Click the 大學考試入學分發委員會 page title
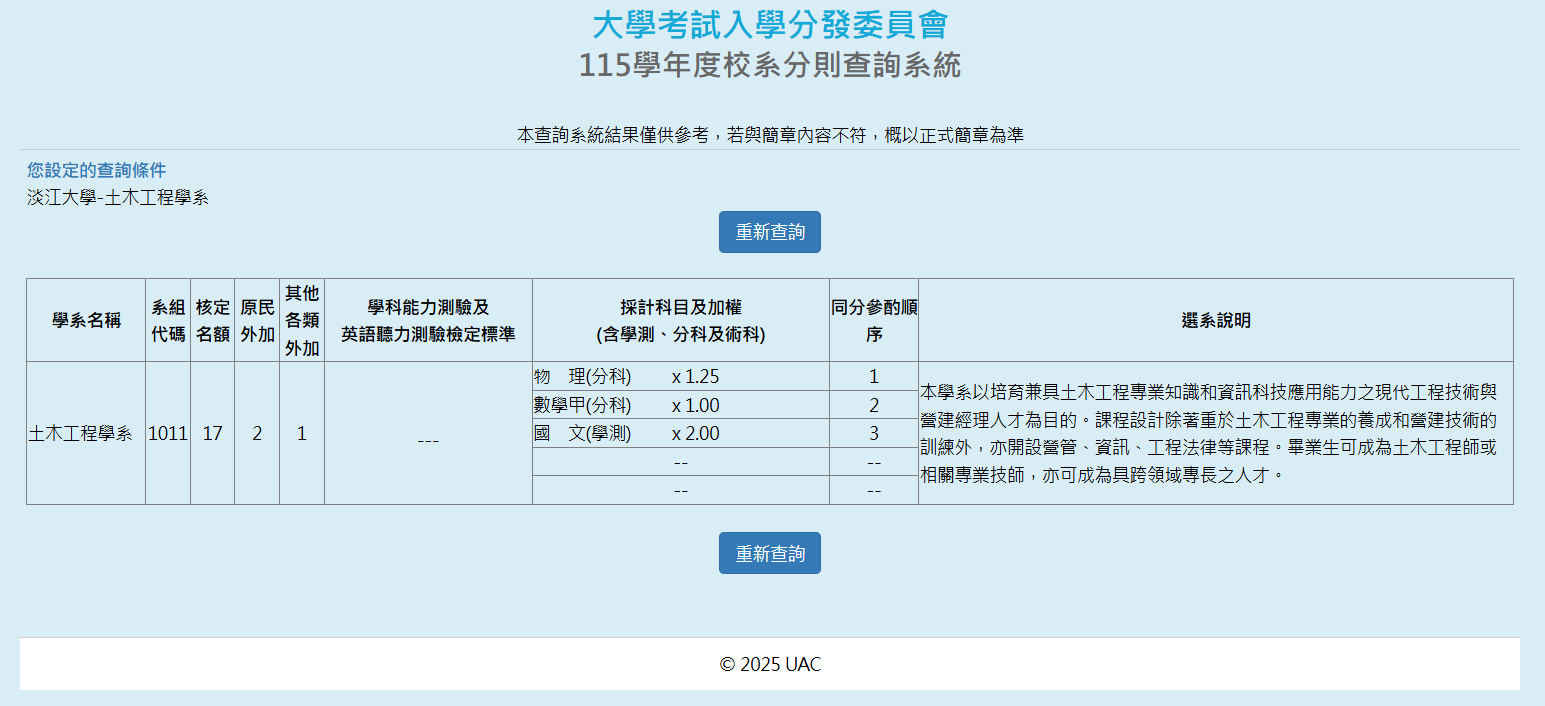The height and width of the screenshot is (706, 1545). point(770,24)
